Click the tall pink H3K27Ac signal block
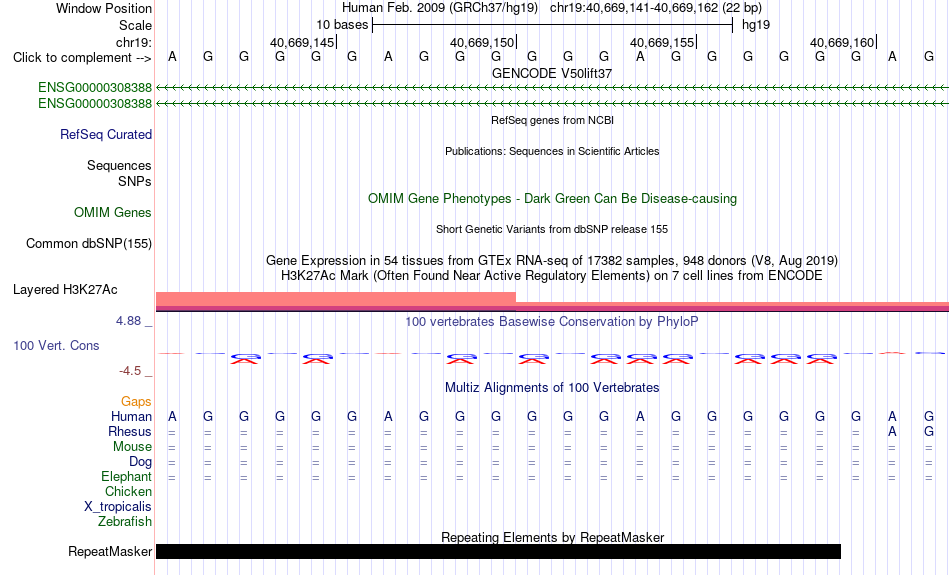Image resolution: width=950 pixels, height=575 pixels. [x=336, y=300]
